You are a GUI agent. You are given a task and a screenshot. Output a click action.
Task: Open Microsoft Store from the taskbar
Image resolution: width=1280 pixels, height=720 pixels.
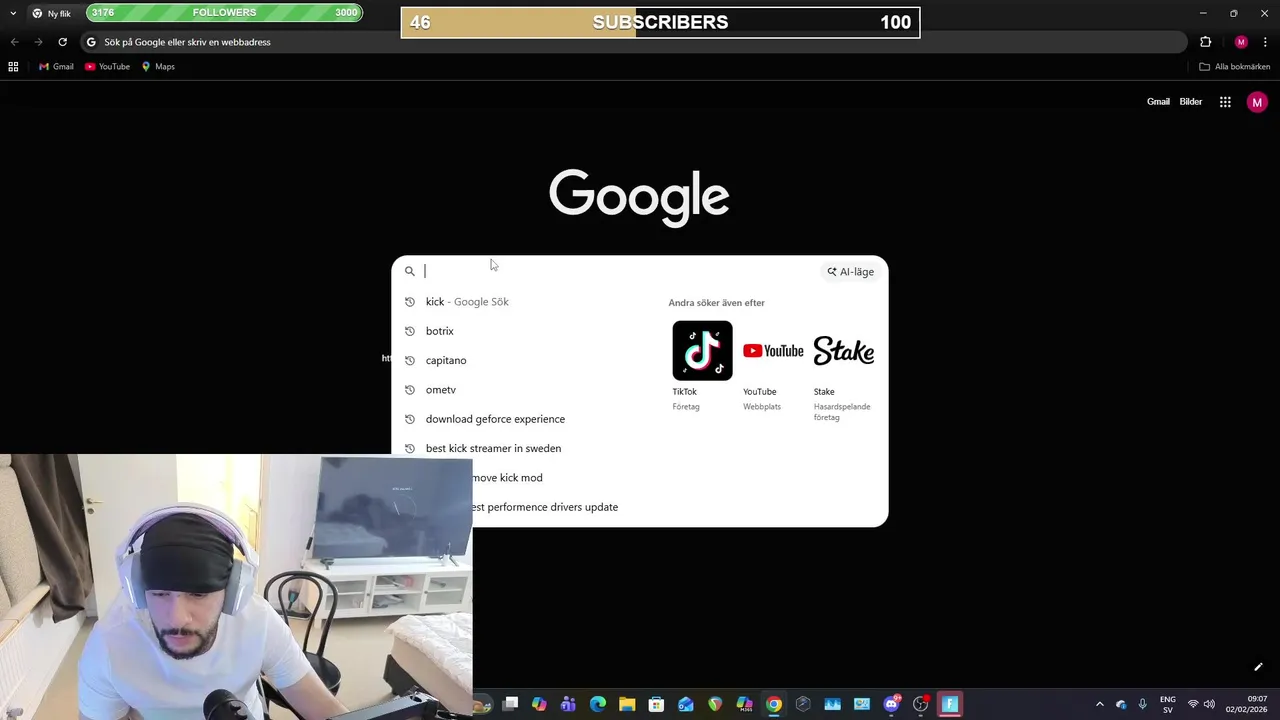656,704
